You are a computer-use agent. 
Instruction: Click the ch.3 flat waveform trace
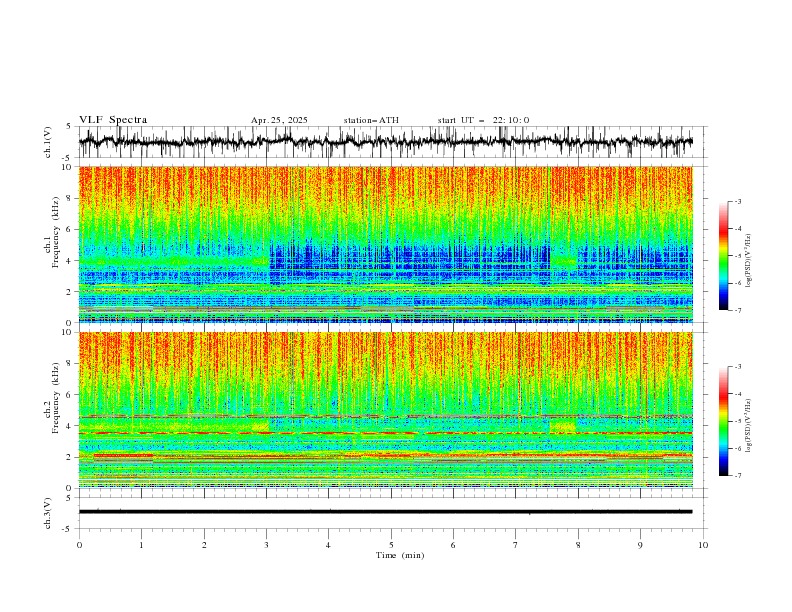tap(385, 512)
